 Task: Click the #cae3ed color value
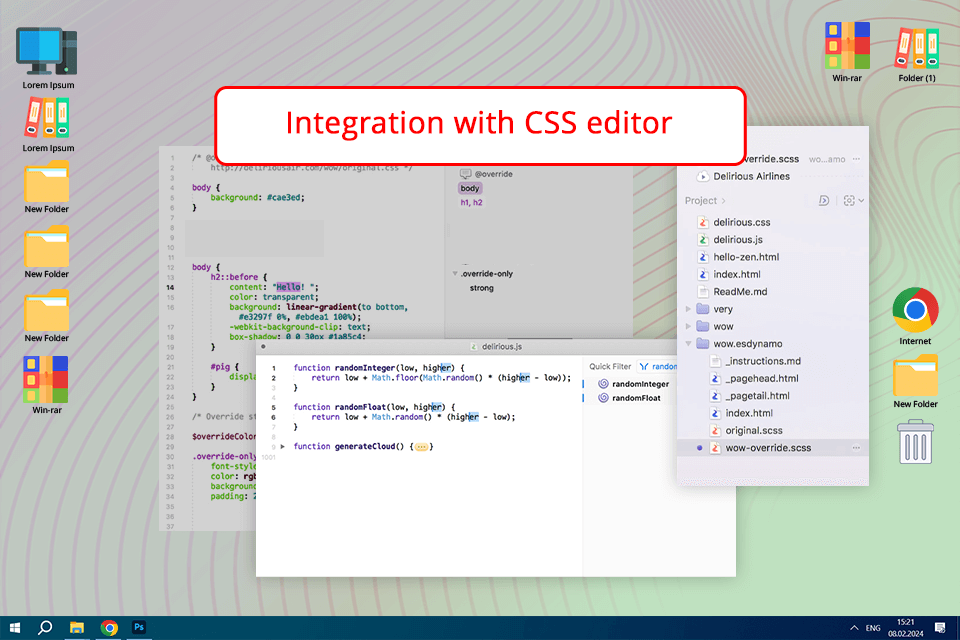(285, 198)
